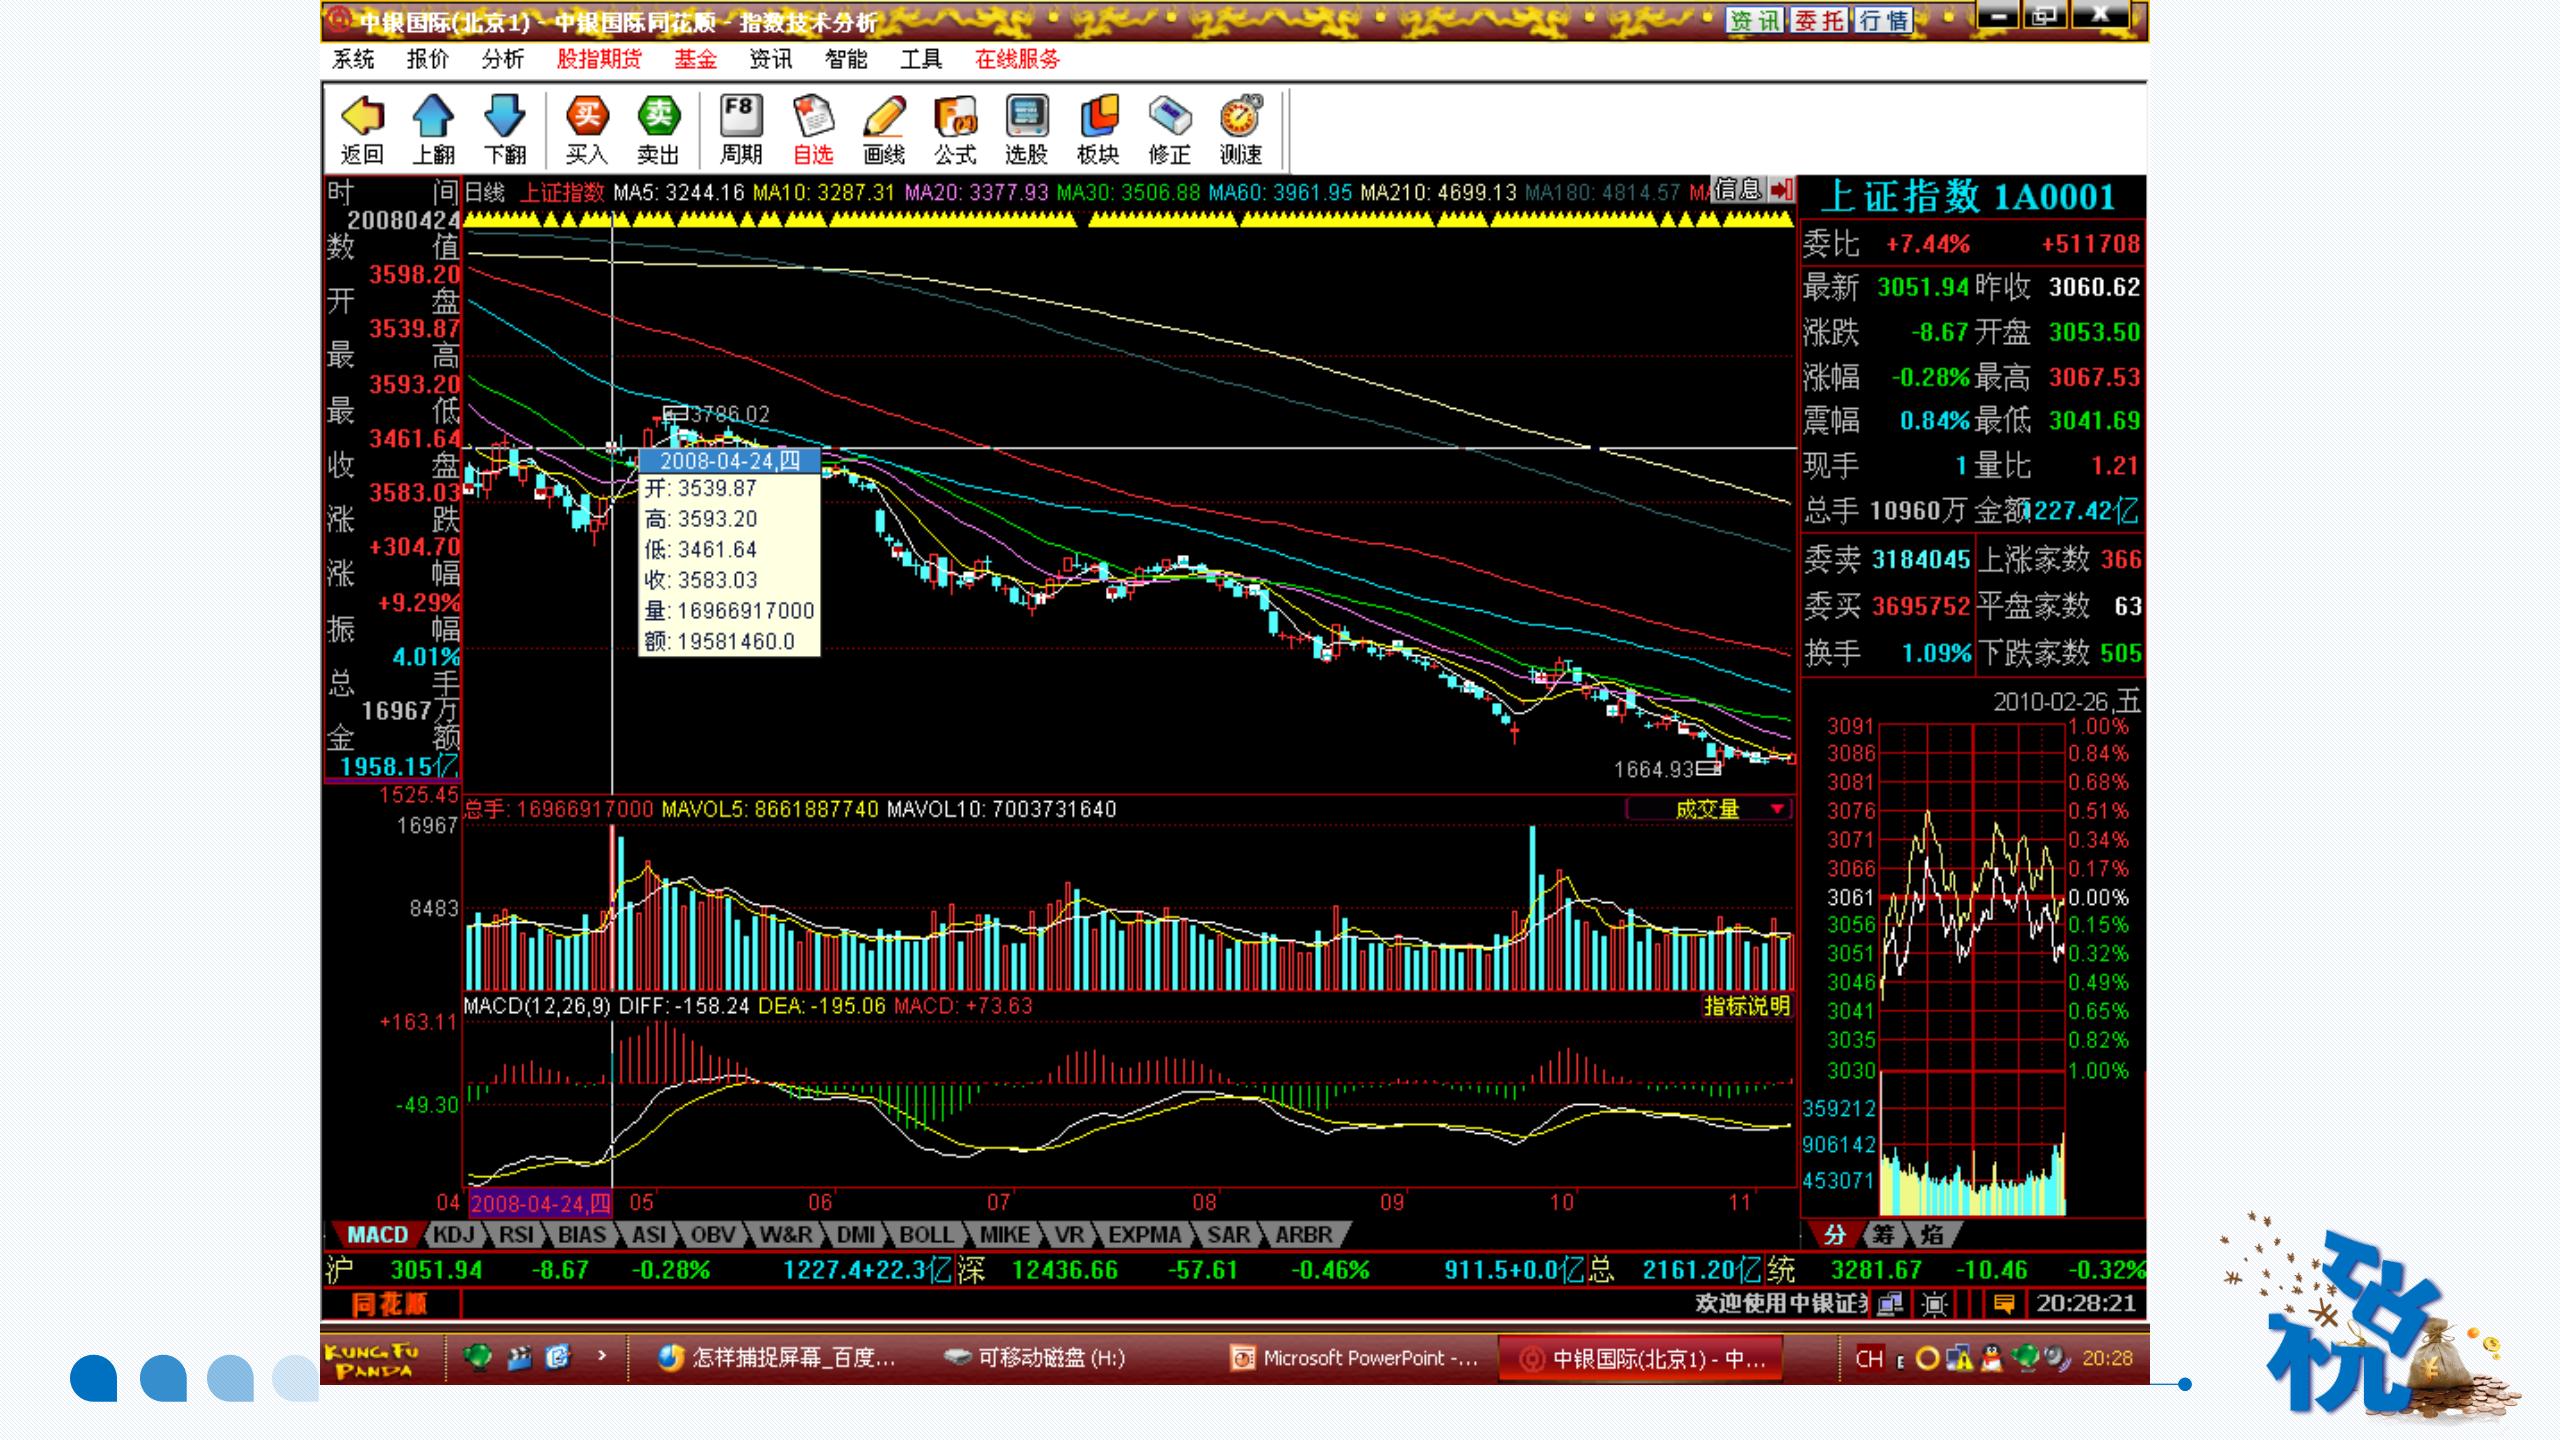
Task: Run the 测速 speed test tool
Action: 1240,119
